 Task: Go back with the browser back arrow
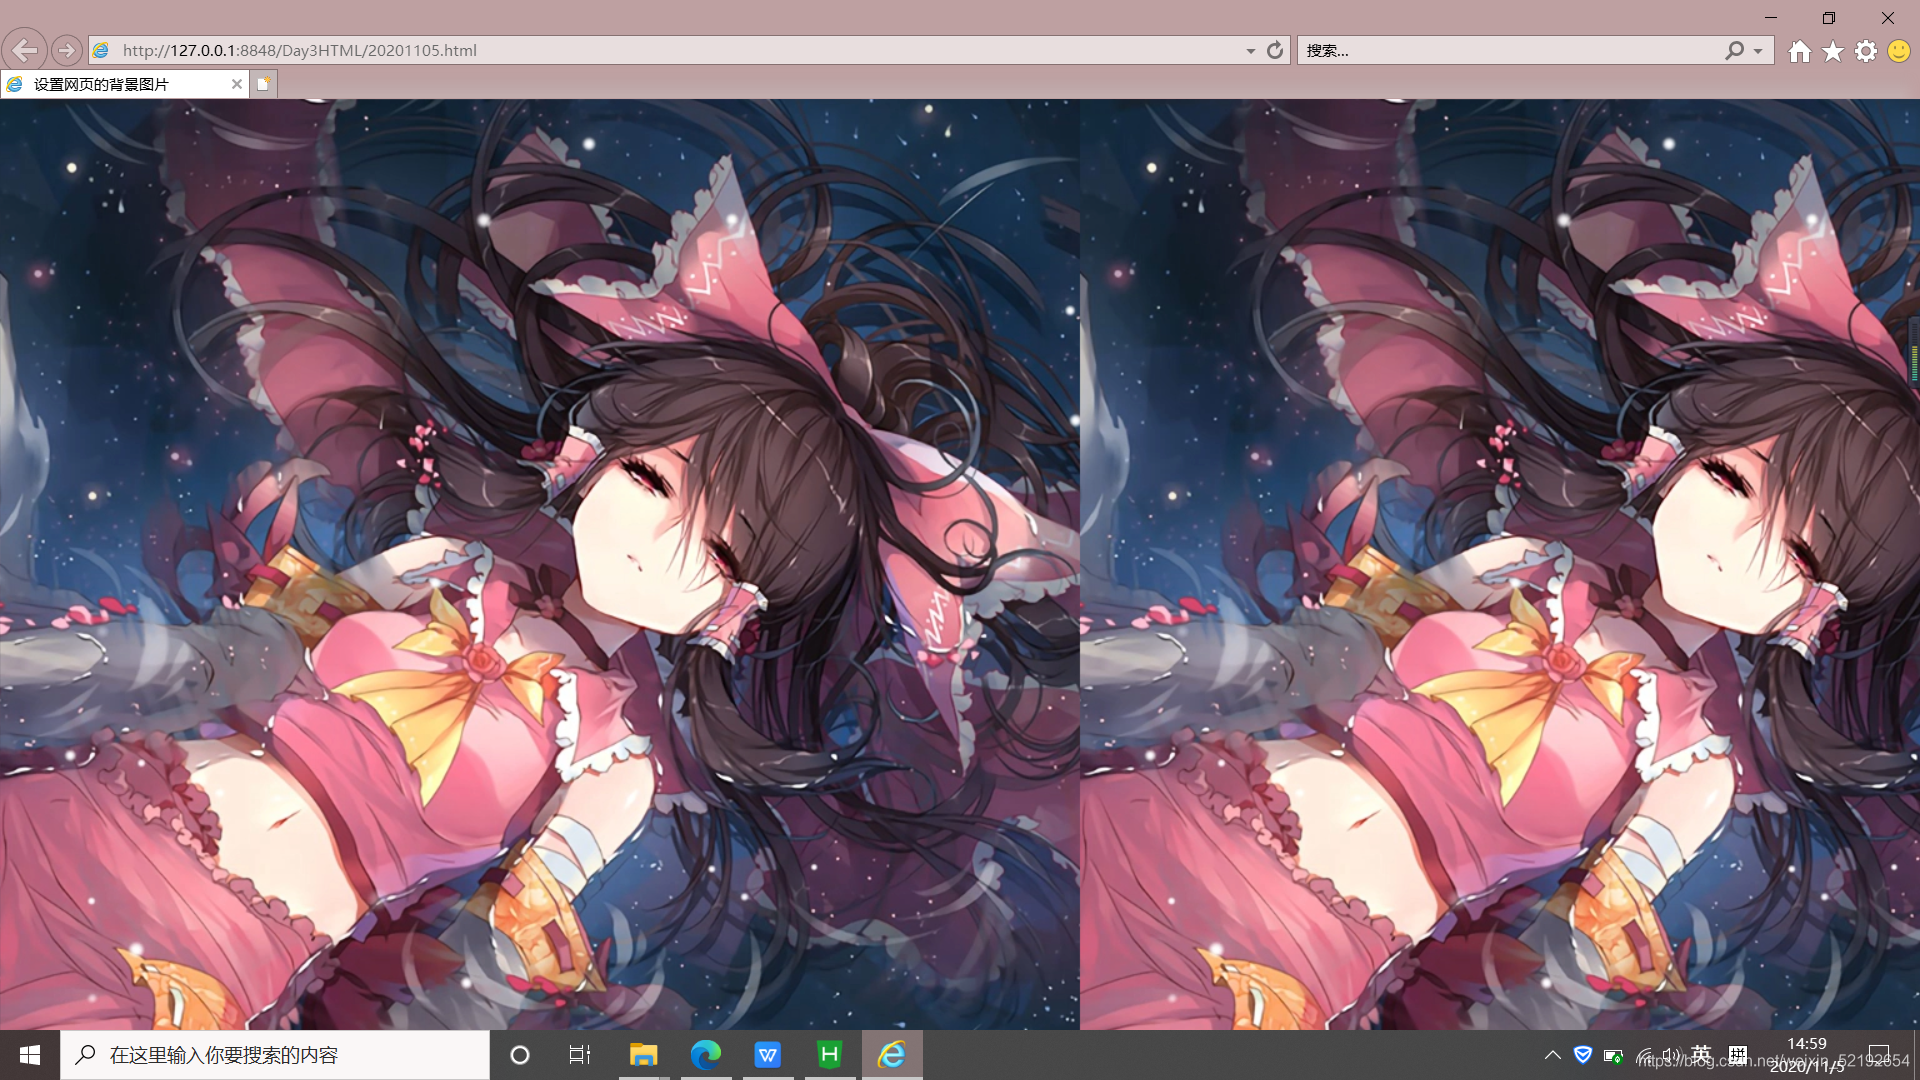24,50
